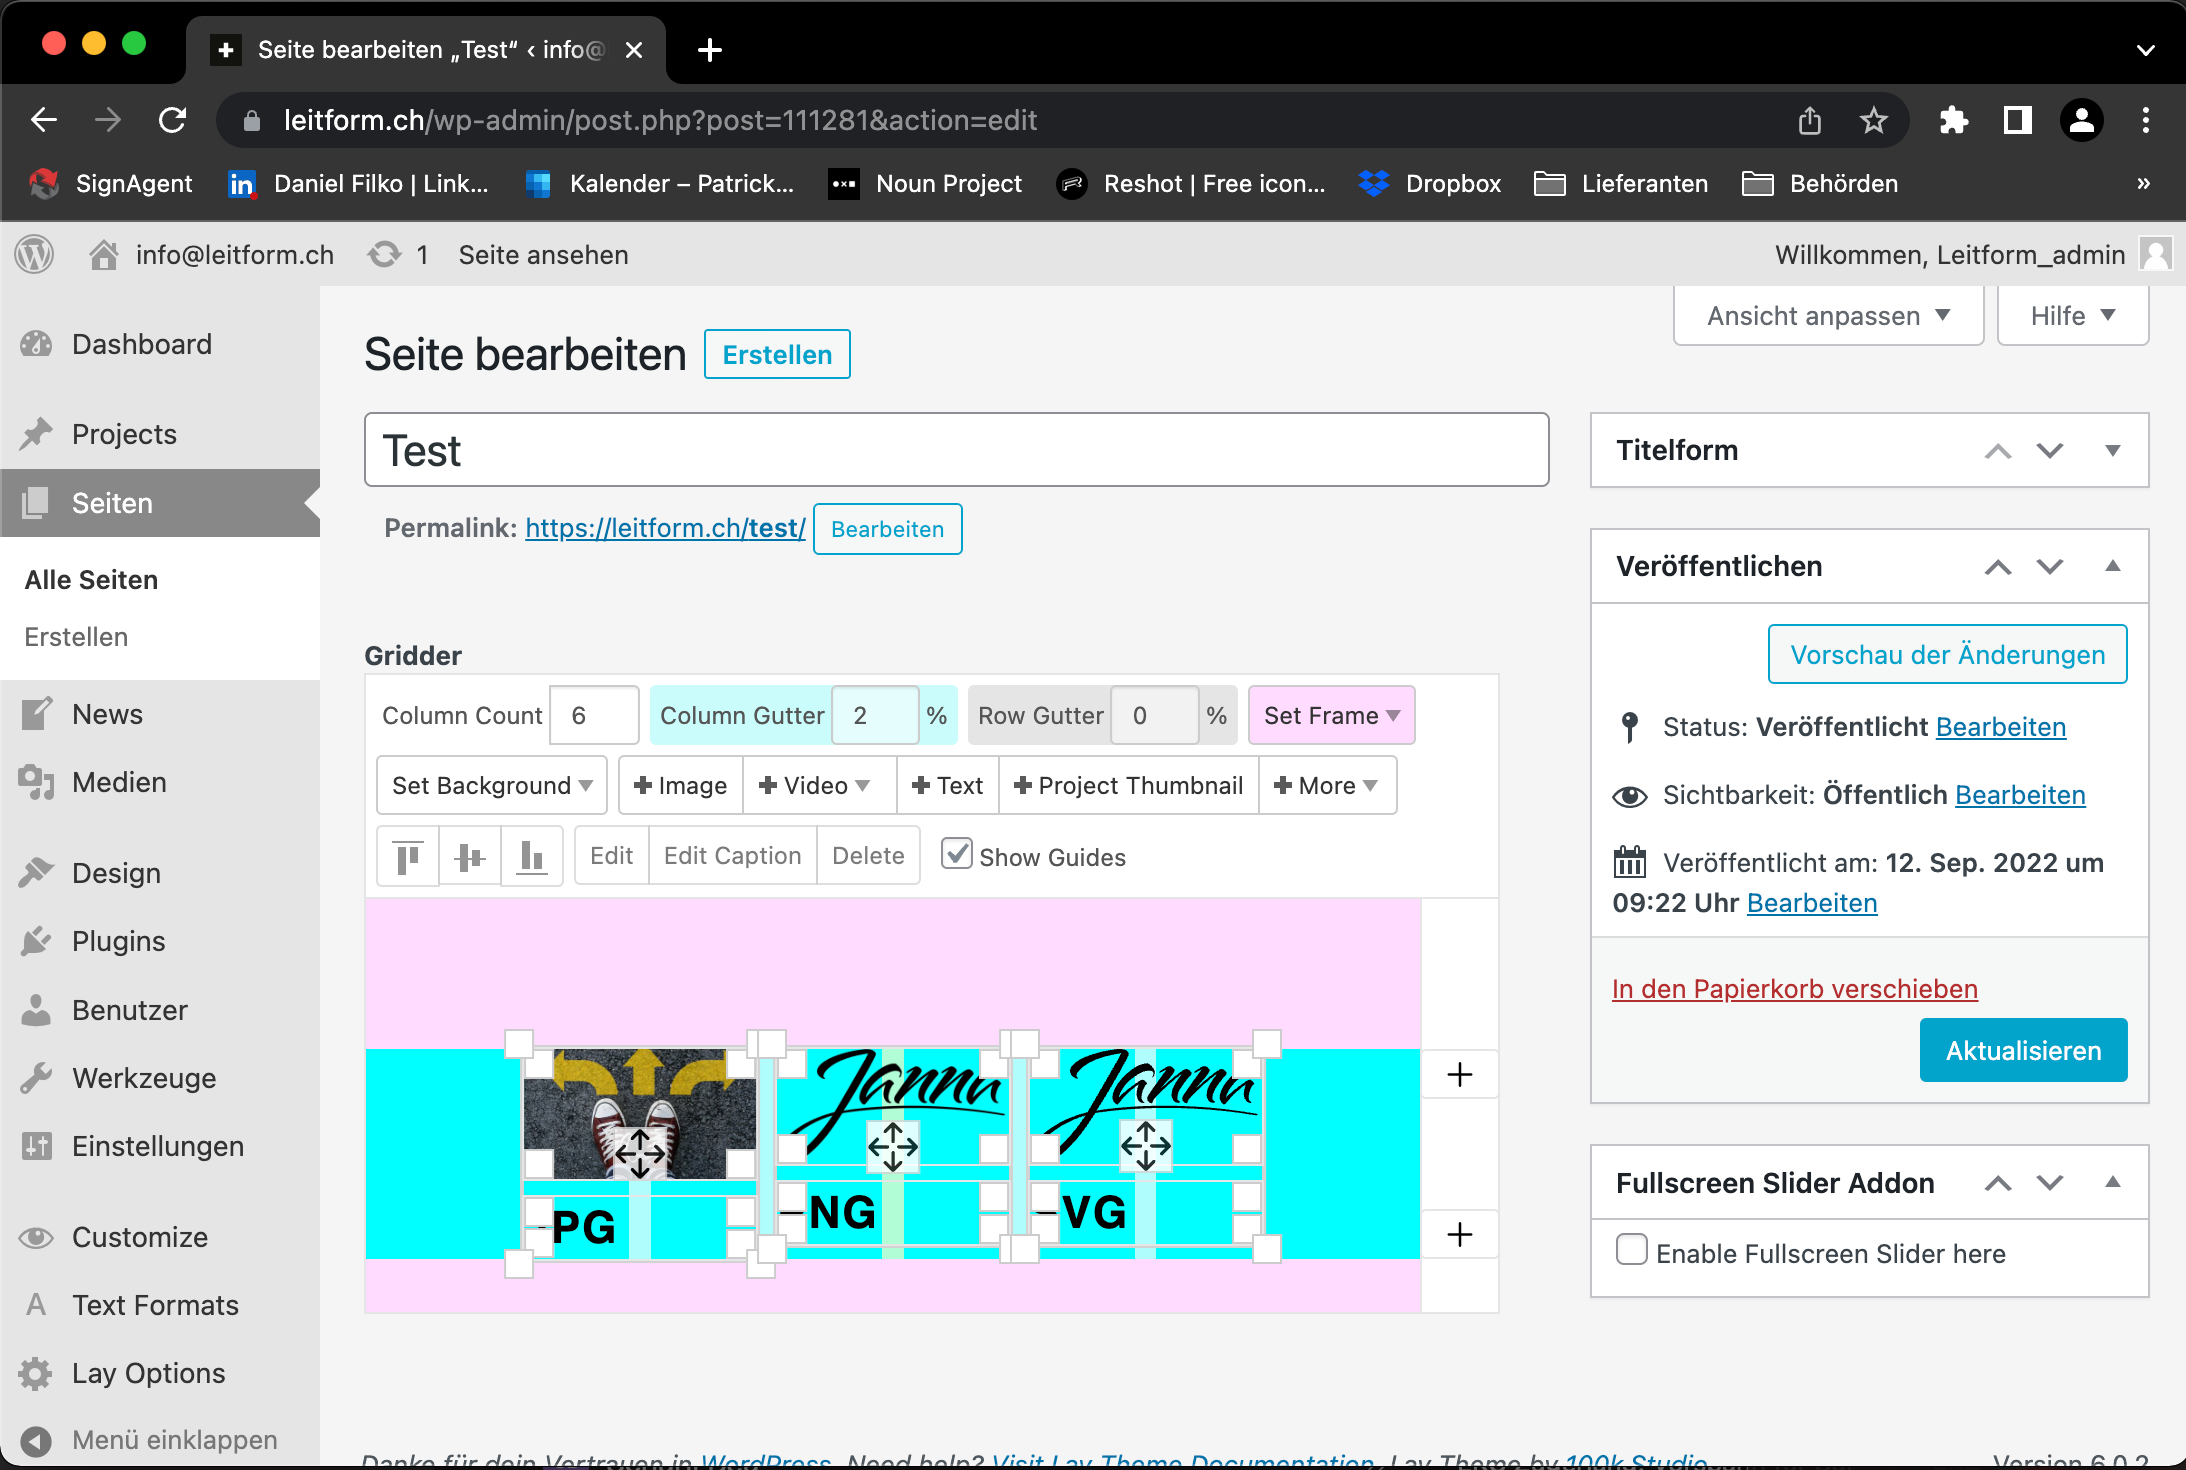Collapse the Veröffentlichen panel toggle arrow
This screenshot has width=2186, height=1470.
(x=2112, y=566)
